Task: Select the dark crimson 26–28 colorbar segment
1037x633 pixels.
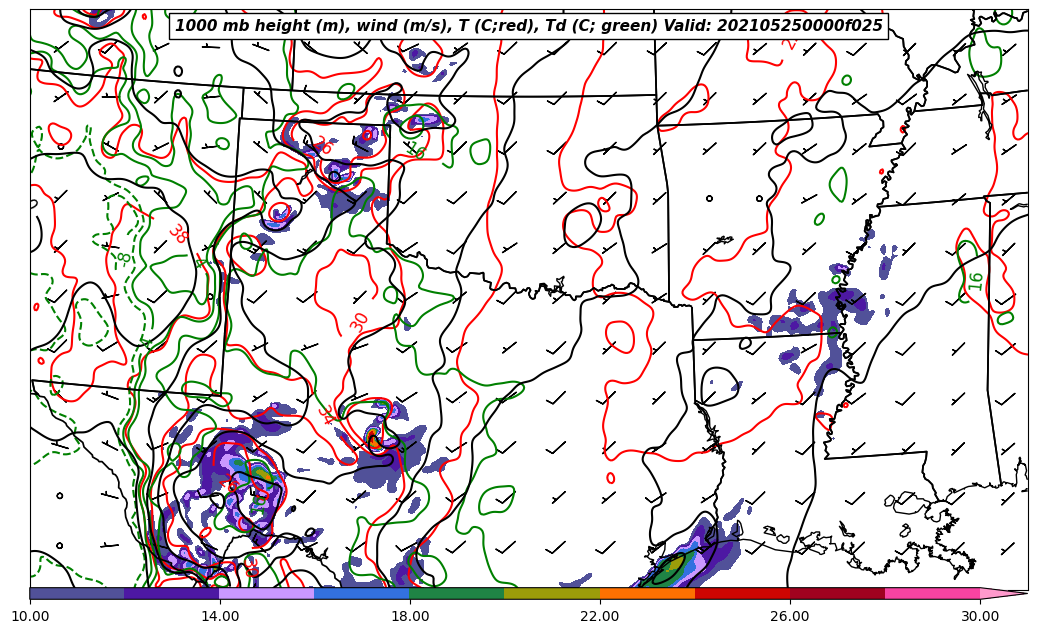Action: [x=837, y=593]
